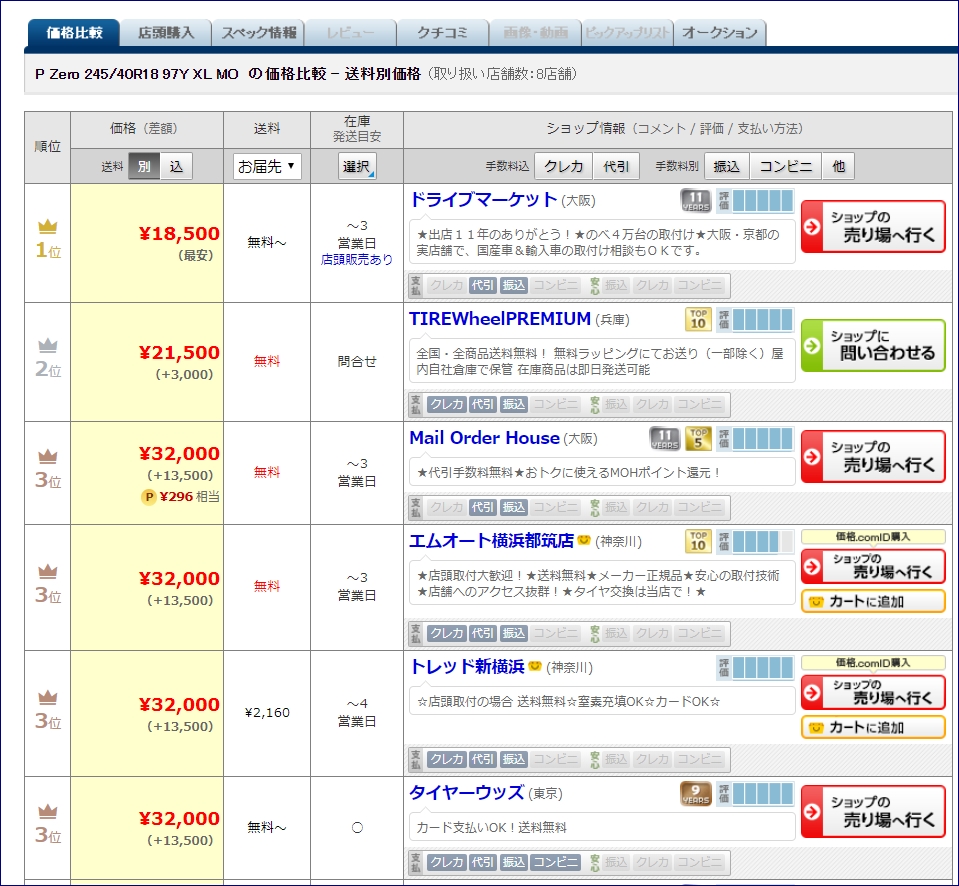The height and width of the screenshot is (886, 959).
Task: Click the rating bar for ドライブマーケット
Action: pos(755,201)
